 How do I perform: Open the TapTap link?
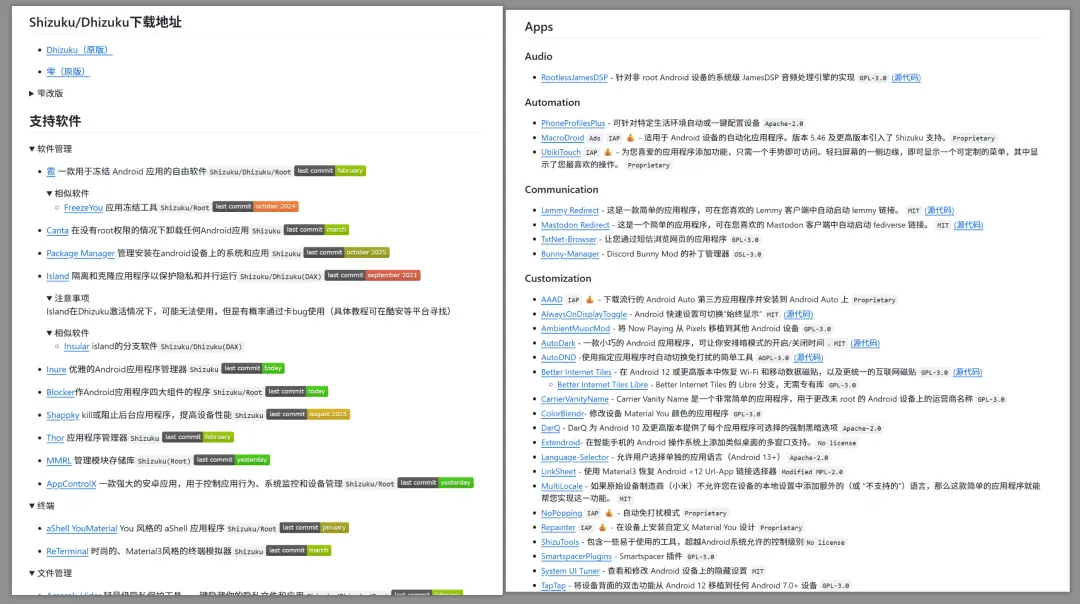(x=553, y=585)
